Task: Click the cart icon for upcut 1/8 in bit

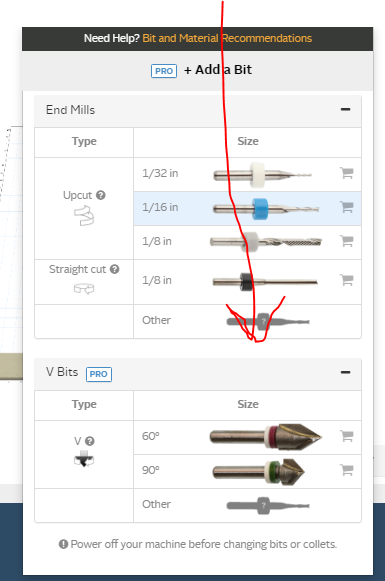Action: pos(346,241)
